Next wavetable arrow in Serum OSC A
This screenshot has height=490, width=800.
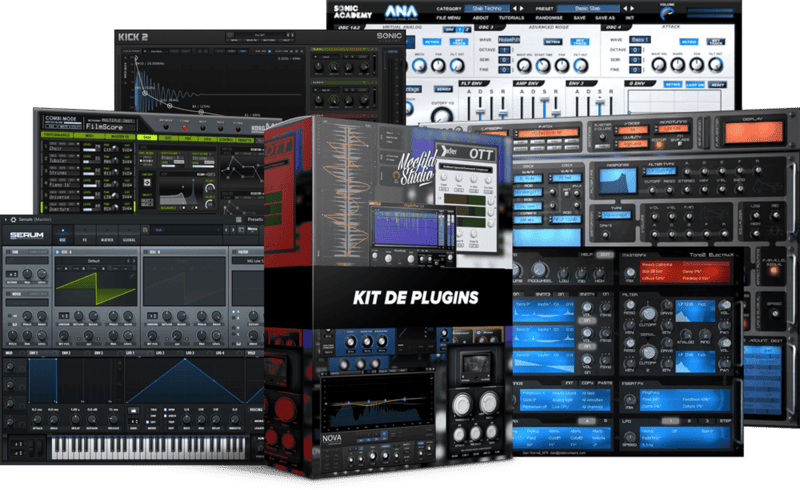[x=134, y=261]
